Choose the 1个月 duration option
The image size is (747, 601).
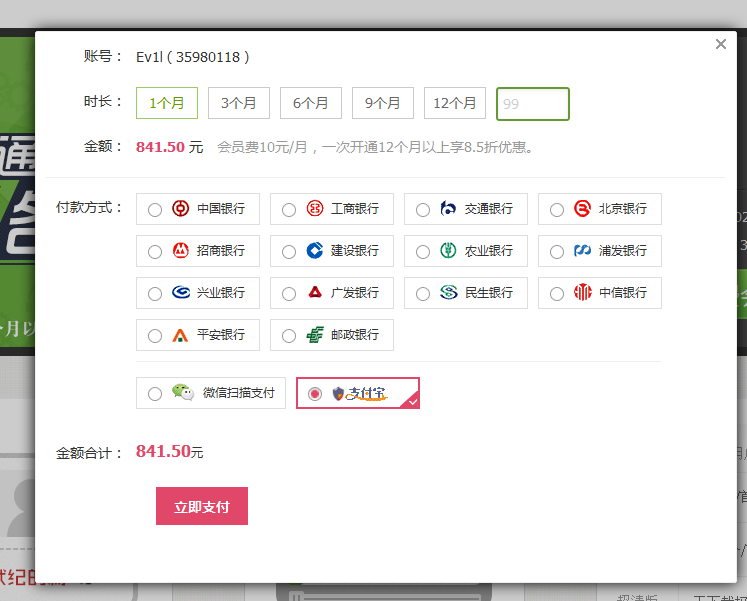(x=167, y=103)
